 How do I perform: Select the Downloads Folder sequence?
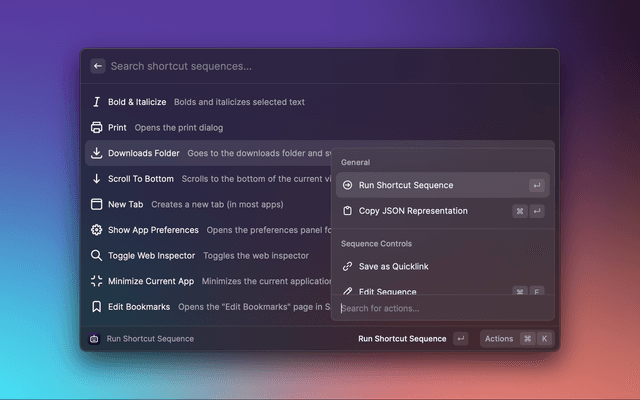click(x=208, y=153)
